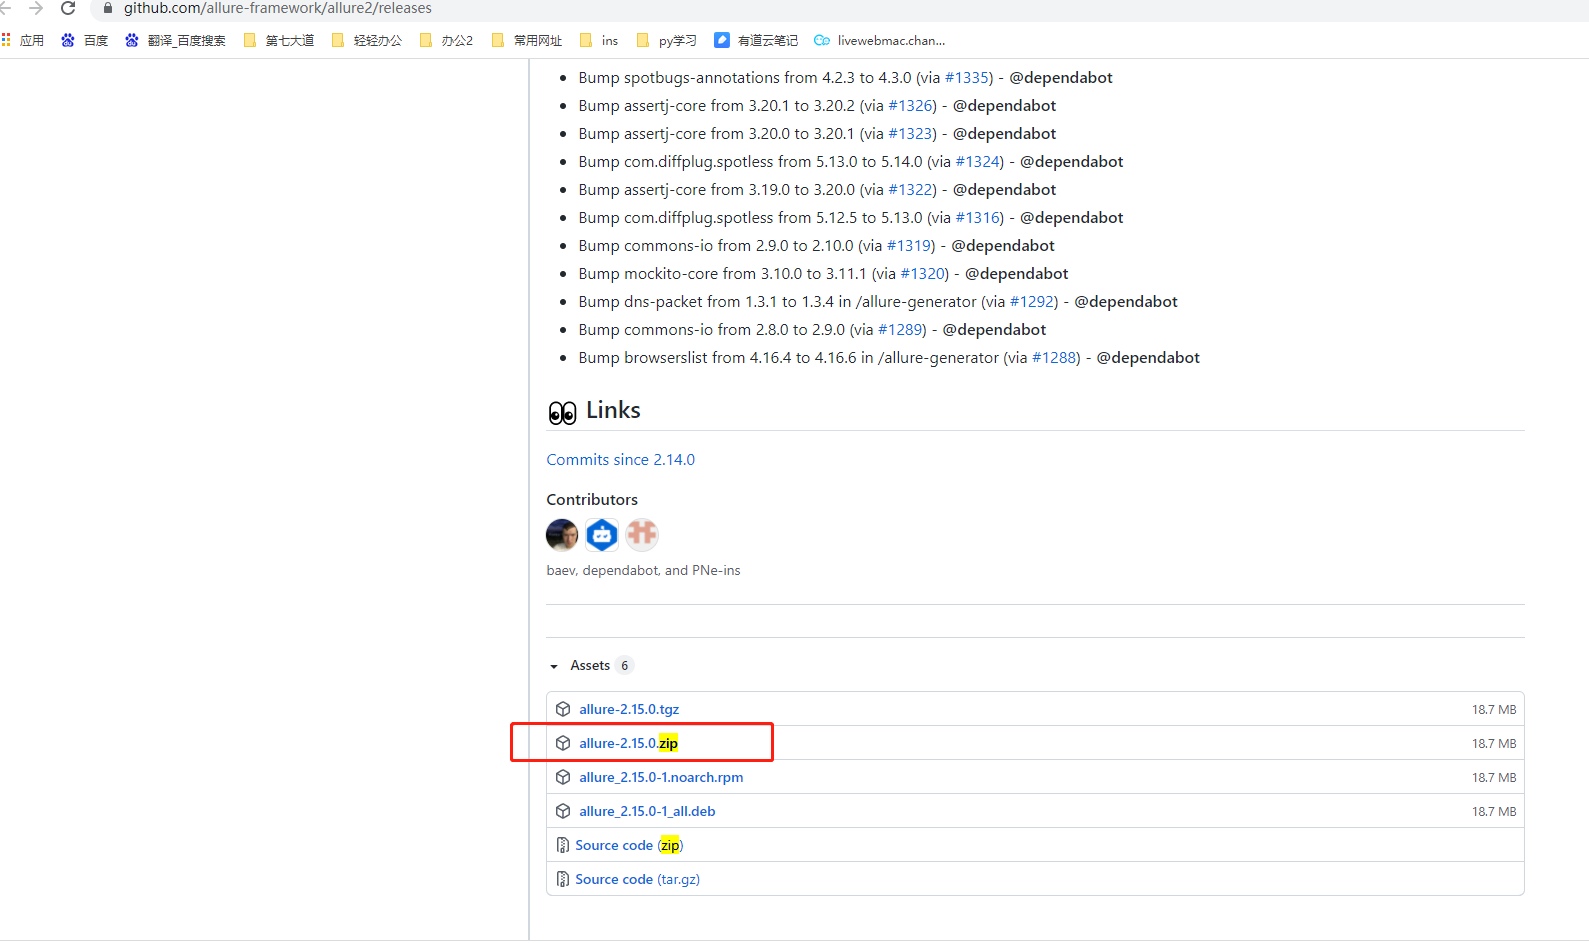Image resolution: width=1589 pixels, height=943 pixels.
Task: Open pull request #1335
Action: click(967, 78)
